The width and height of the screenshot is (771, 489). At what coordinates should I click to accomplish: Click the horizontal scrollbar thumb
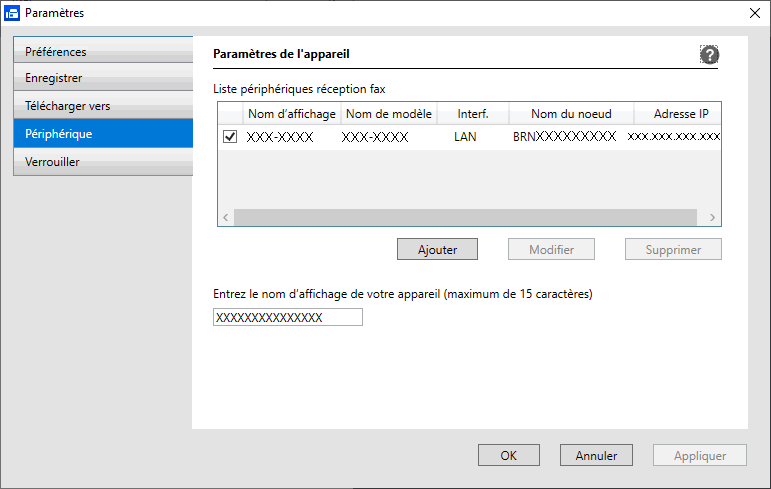[464, 217]
